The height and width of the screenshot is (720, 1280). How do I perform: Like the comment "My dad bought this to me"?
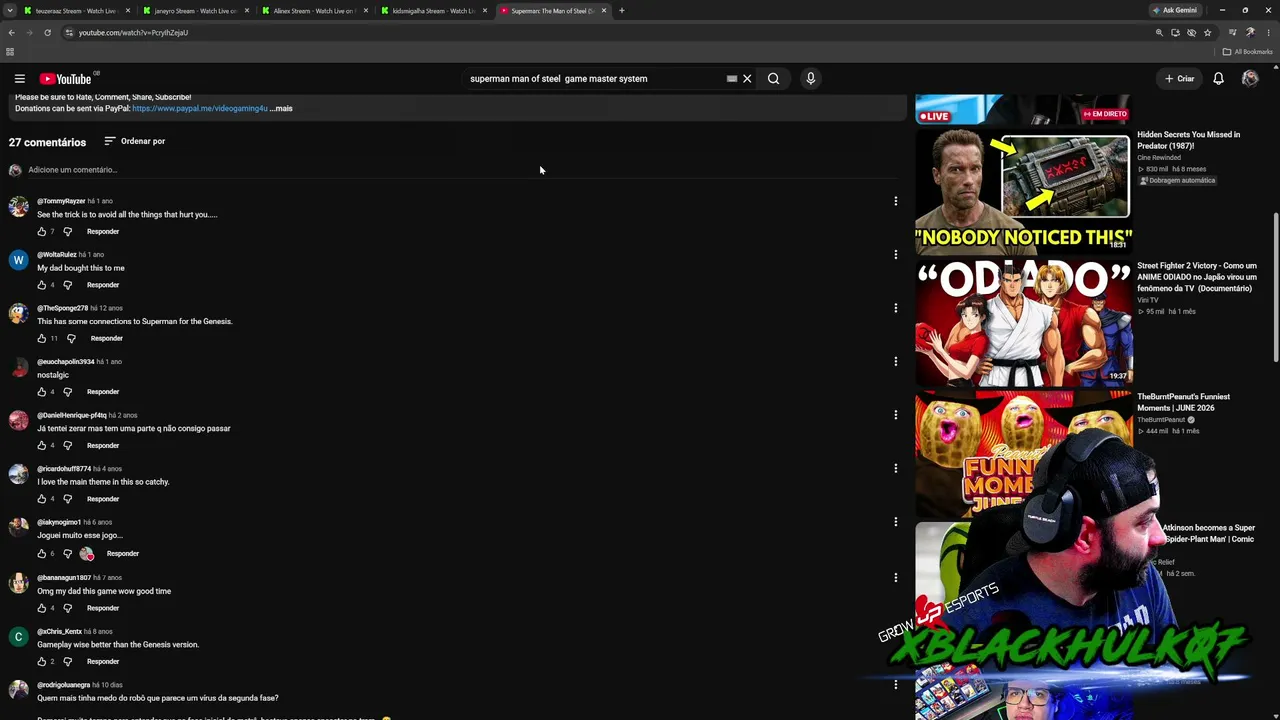(x=42, y=285)
